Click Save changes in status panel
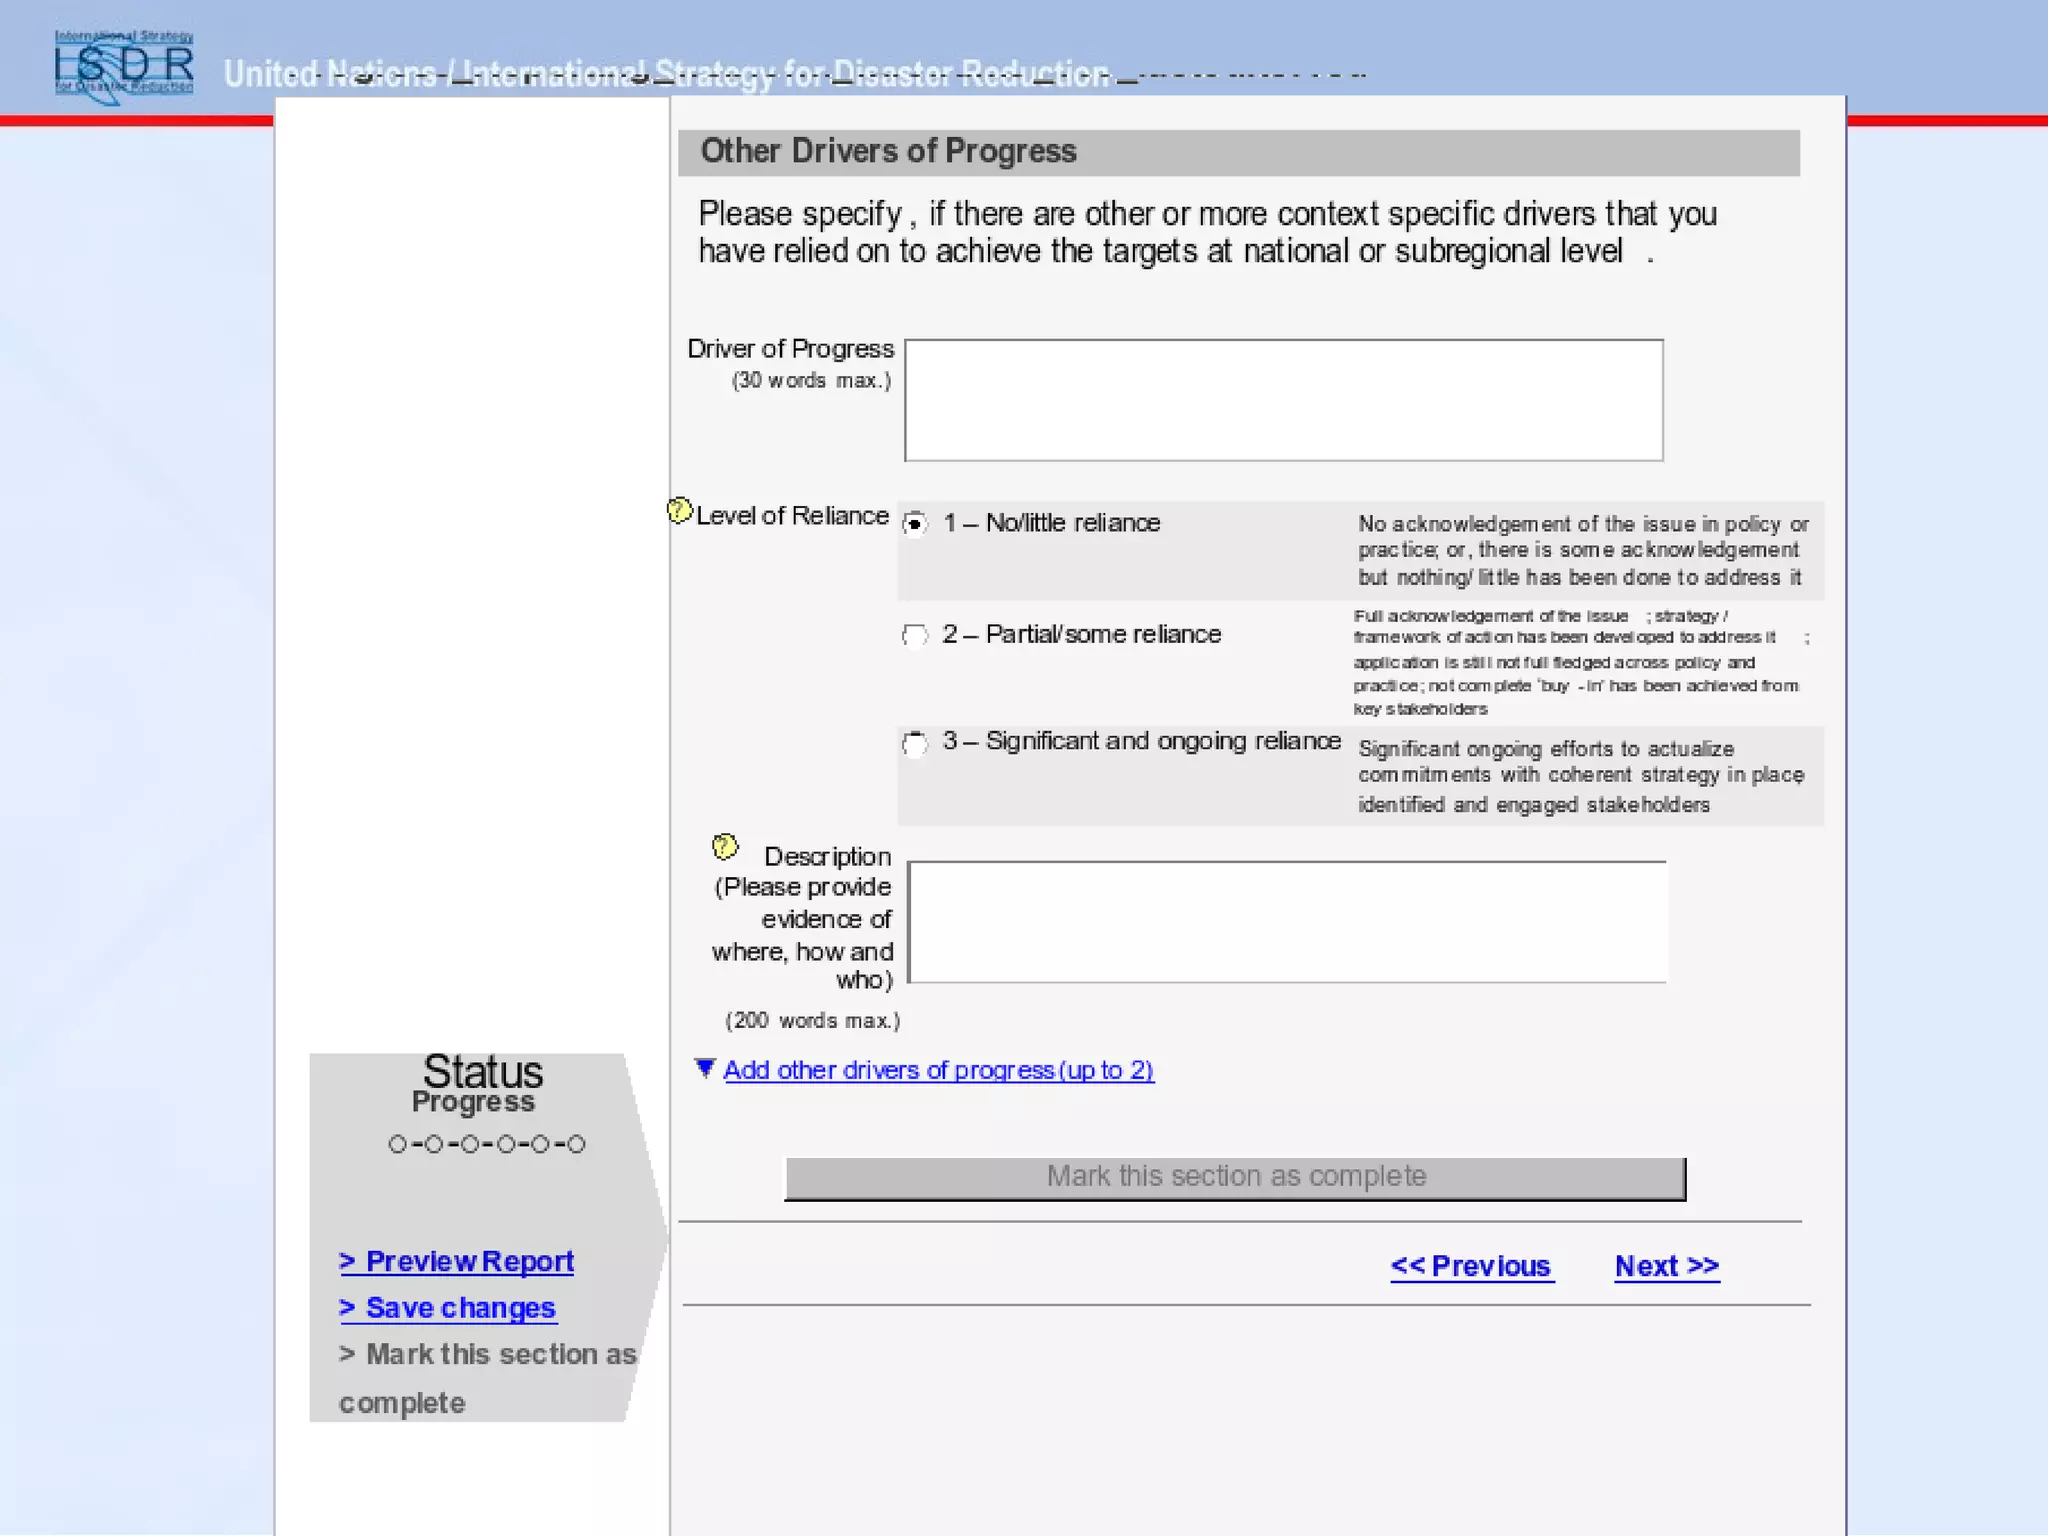This screenshot has height=1536, width=2048. 448,1308
